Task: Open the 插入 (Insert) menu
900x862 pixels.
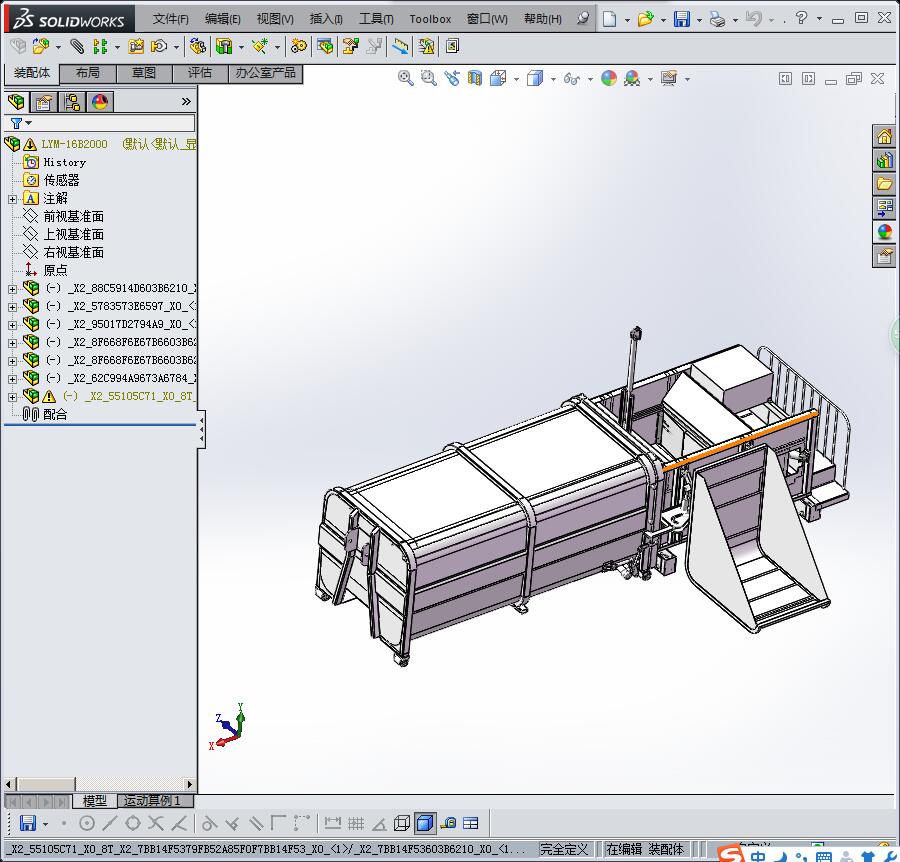Action: 326,19
